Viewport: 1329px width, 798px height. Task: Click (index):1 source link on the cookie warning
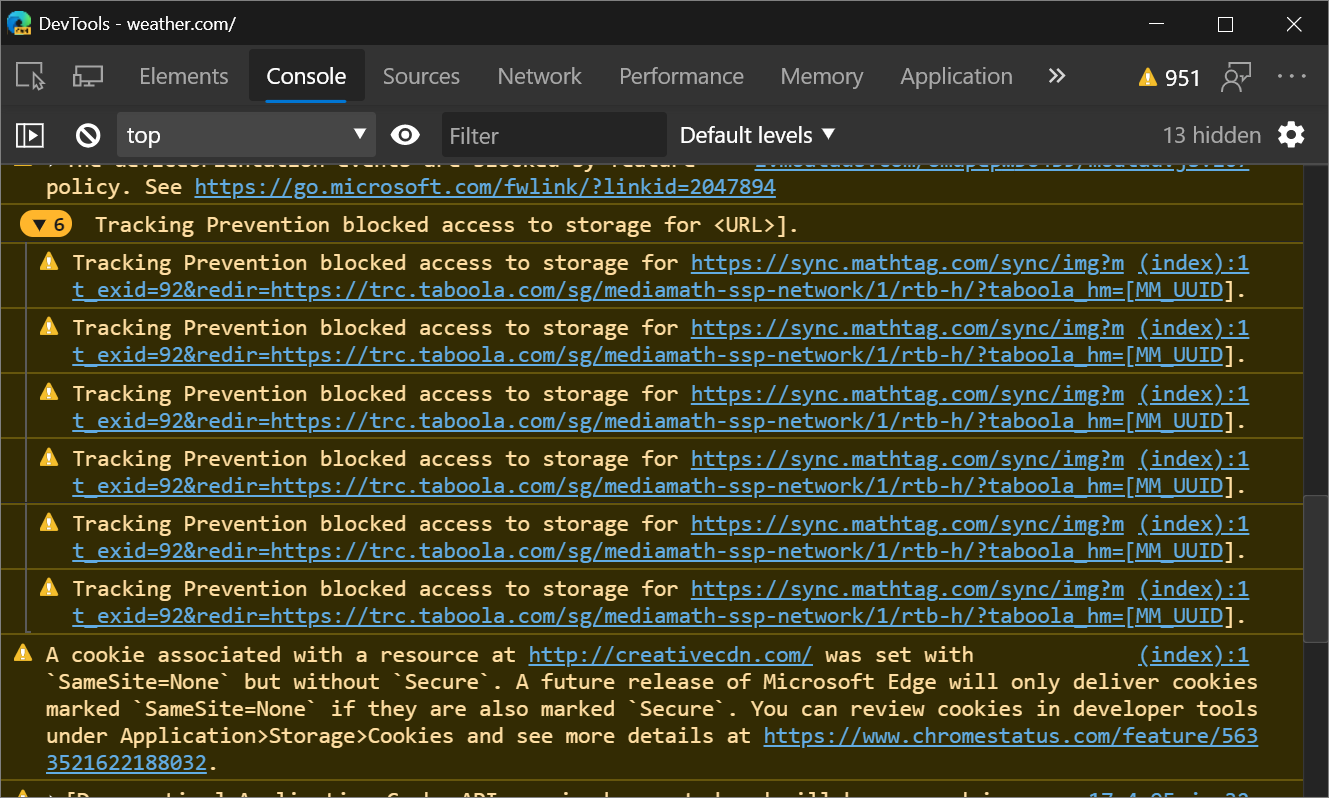tap(1194, 655)
